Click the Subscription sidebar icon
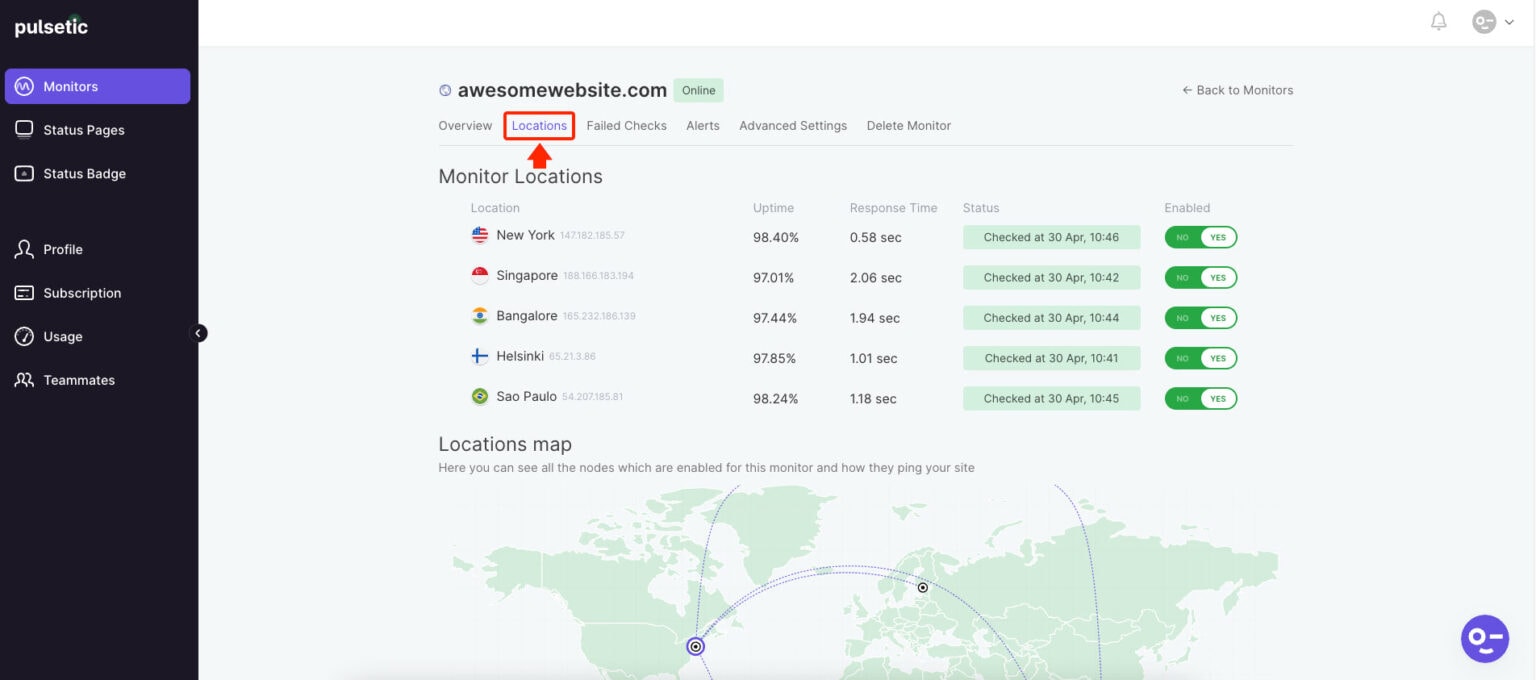 tap(24, 293)
